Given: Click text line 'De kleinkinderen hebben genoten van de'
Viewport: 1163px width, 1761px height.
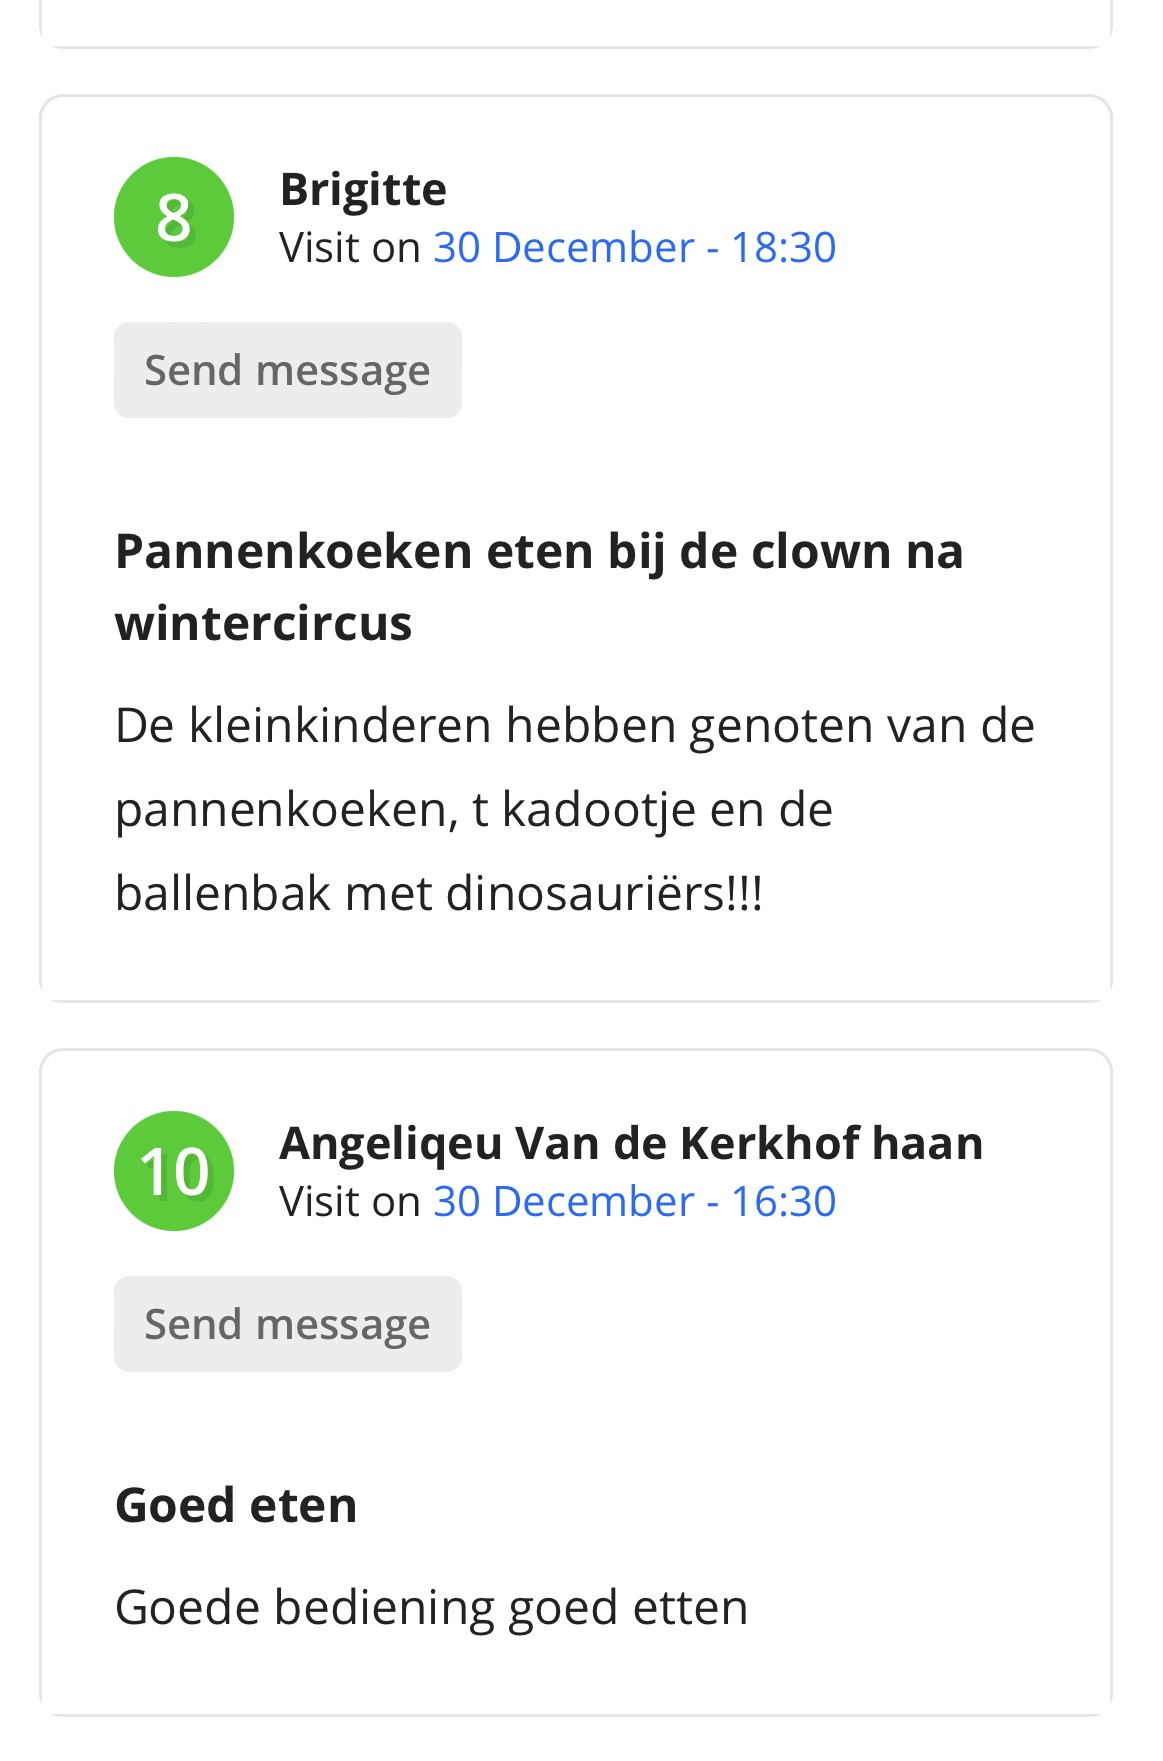Looking at the screenshot, I should pyautogui.click(x=575, y=725).
